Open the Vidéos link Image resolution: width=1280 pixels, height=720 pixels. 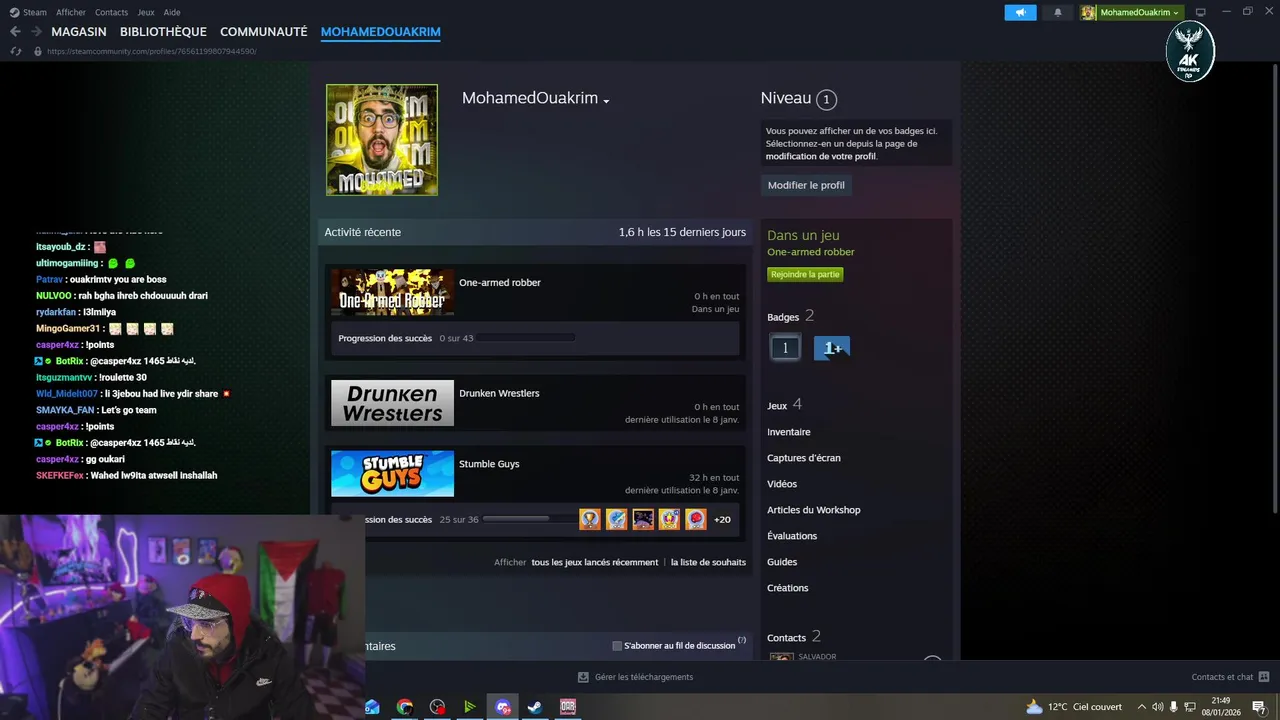coord(782,484)
